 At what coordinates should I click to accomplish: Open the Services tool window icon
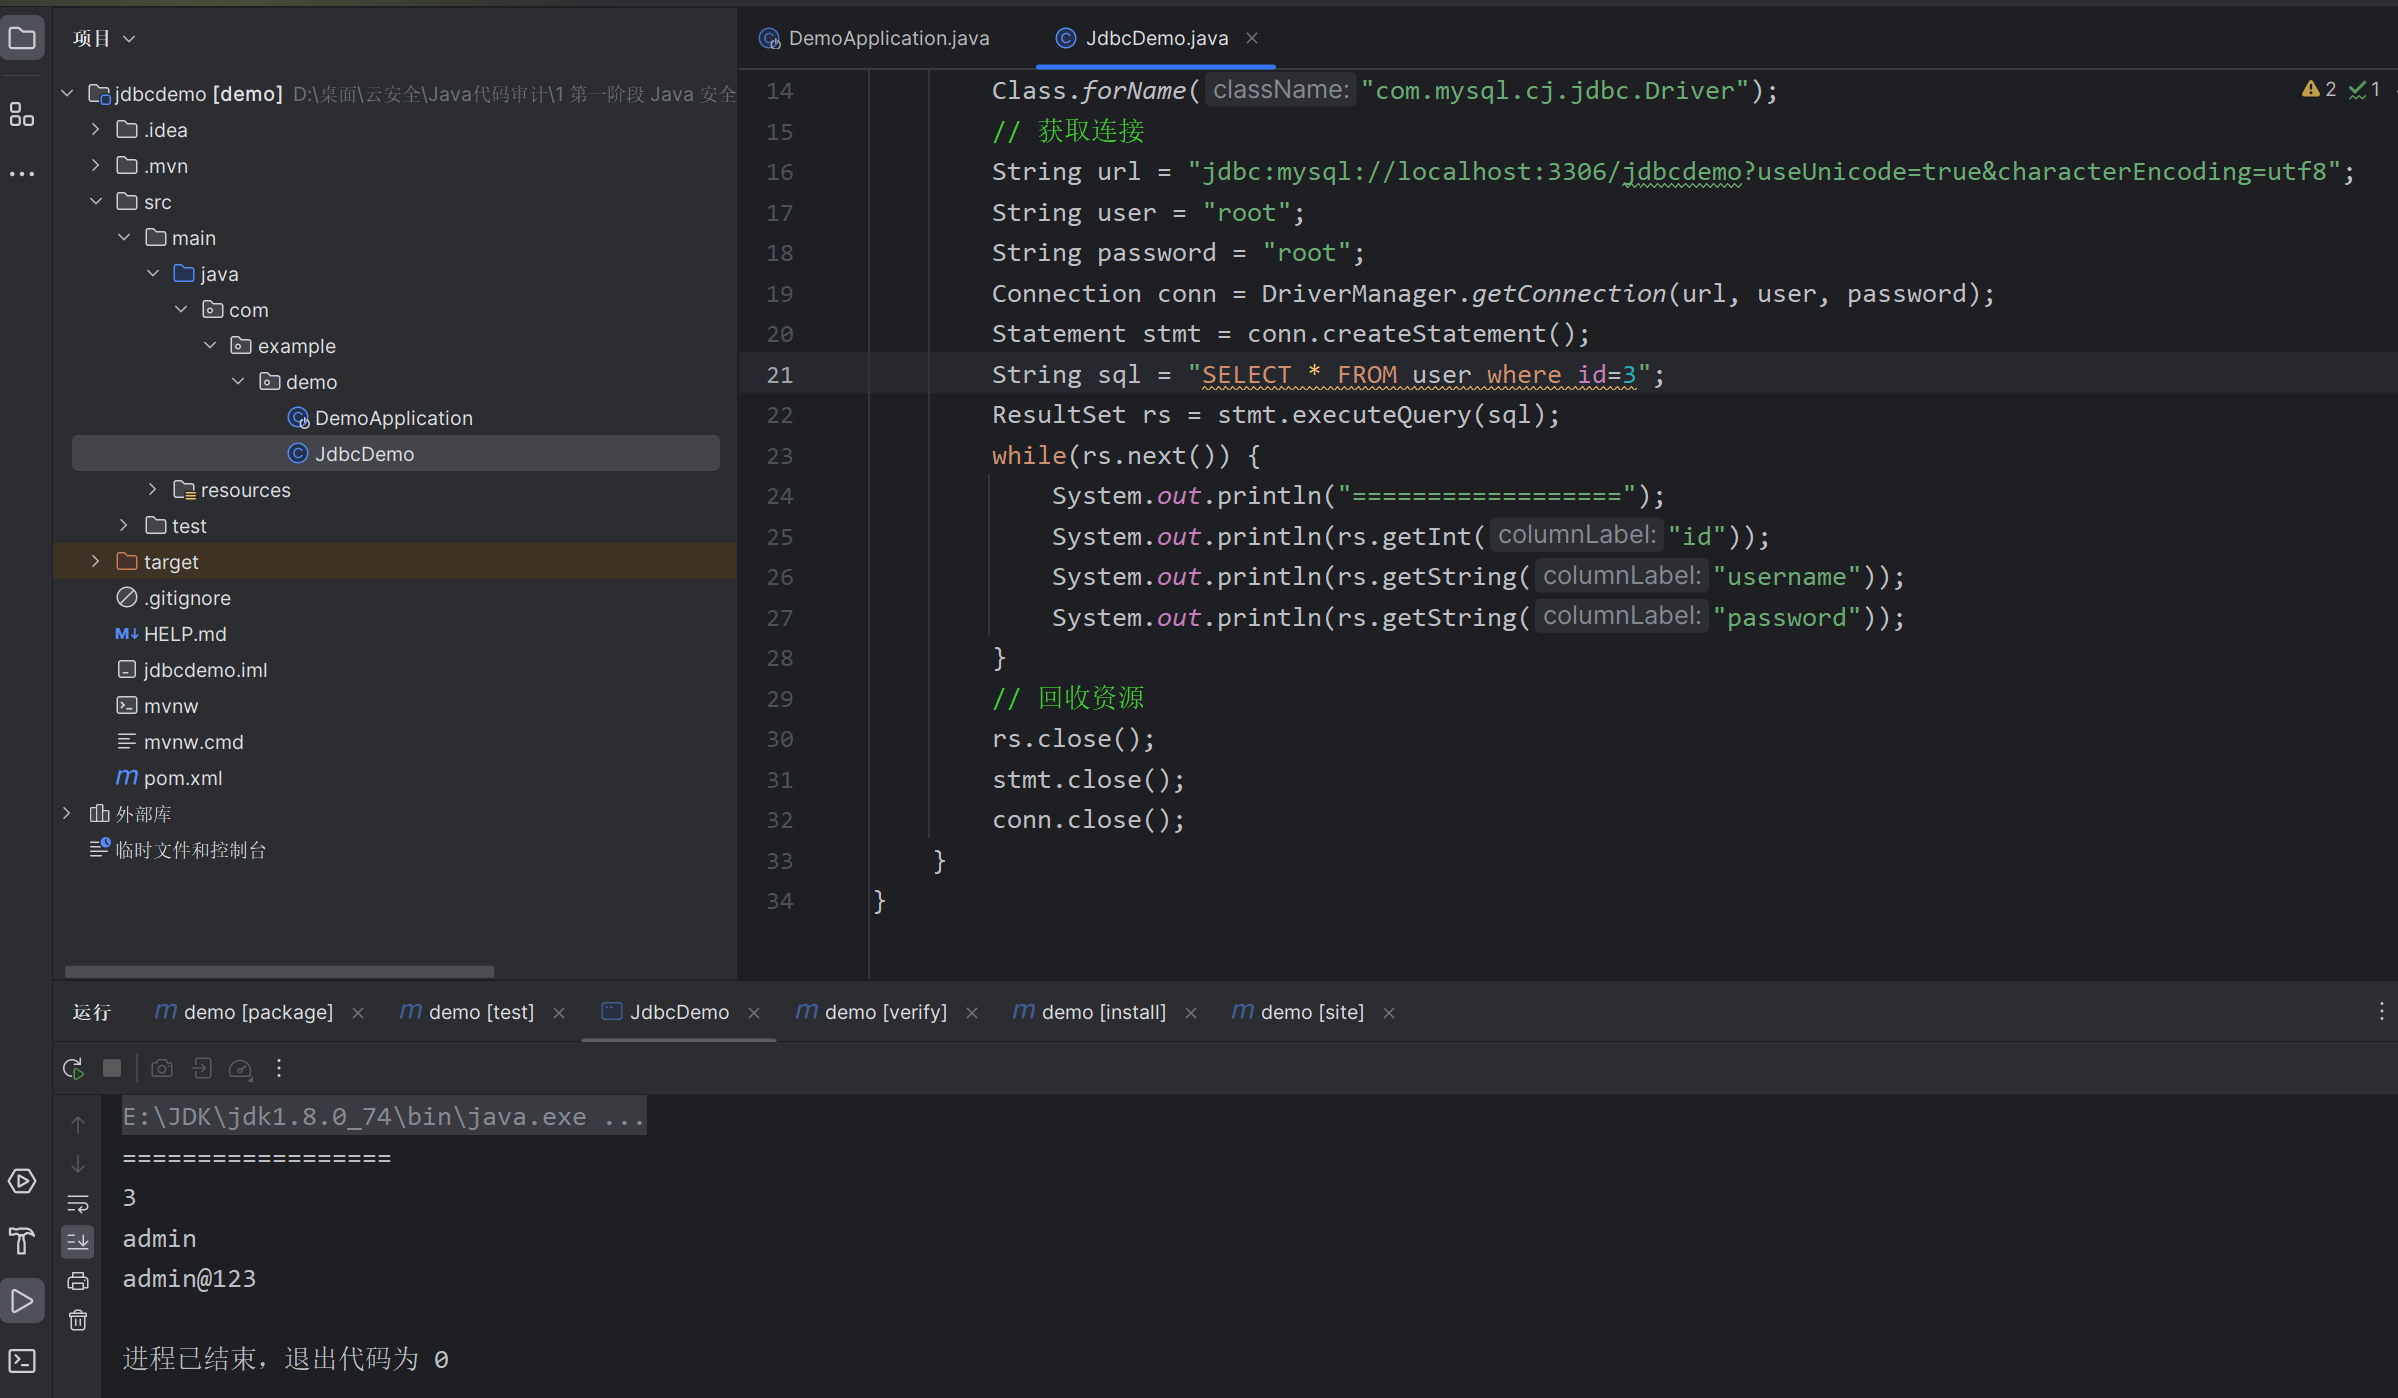(22, 1181)
